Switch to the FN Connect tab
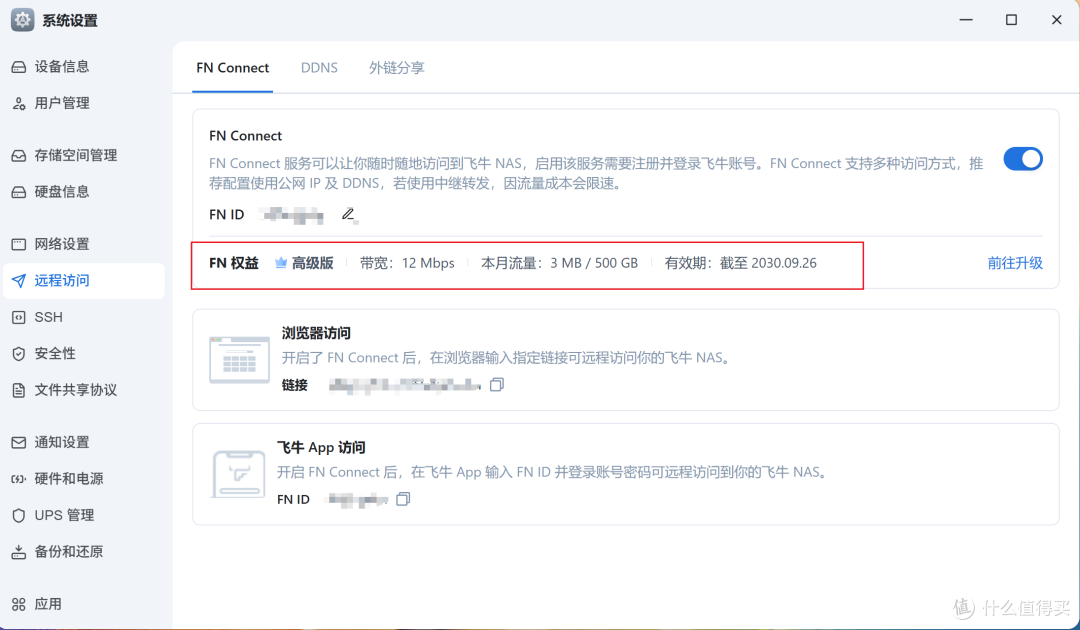Image resolution: width=1080 pixels, height=630 pixels. tap(233, 67)
